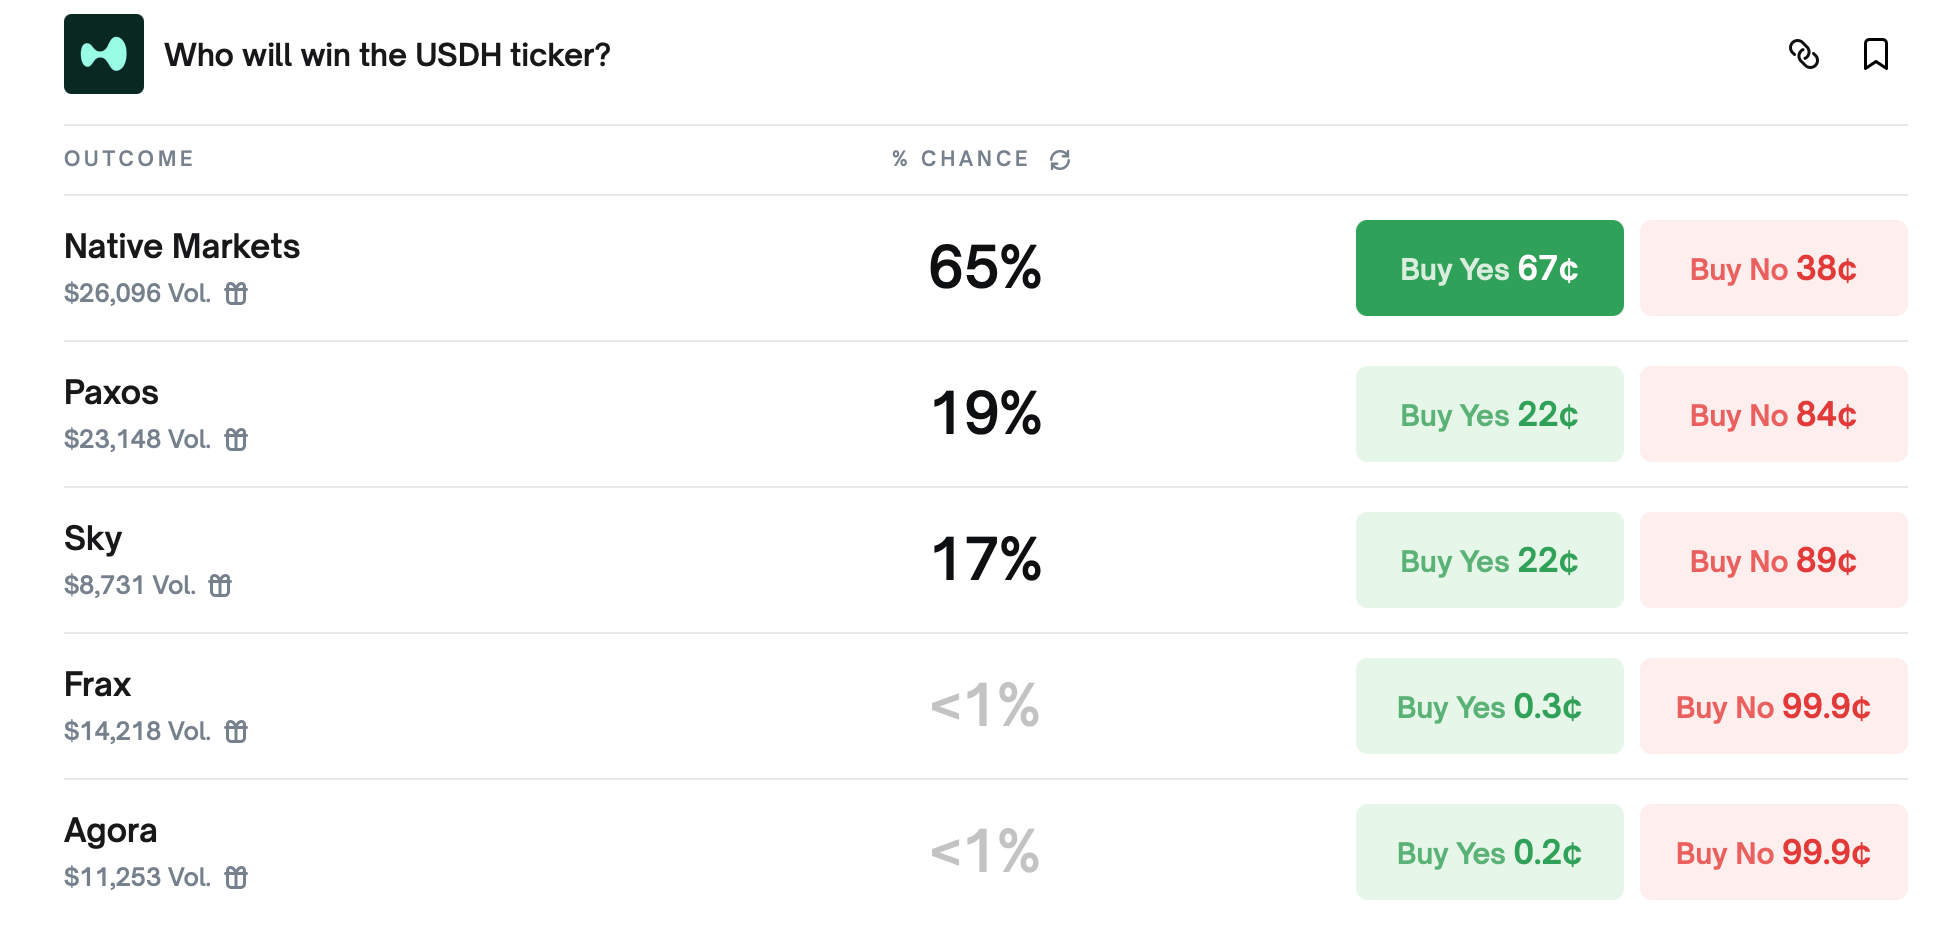
Task: Buy No on Sky at 89¢
Action: point(1773,560)
